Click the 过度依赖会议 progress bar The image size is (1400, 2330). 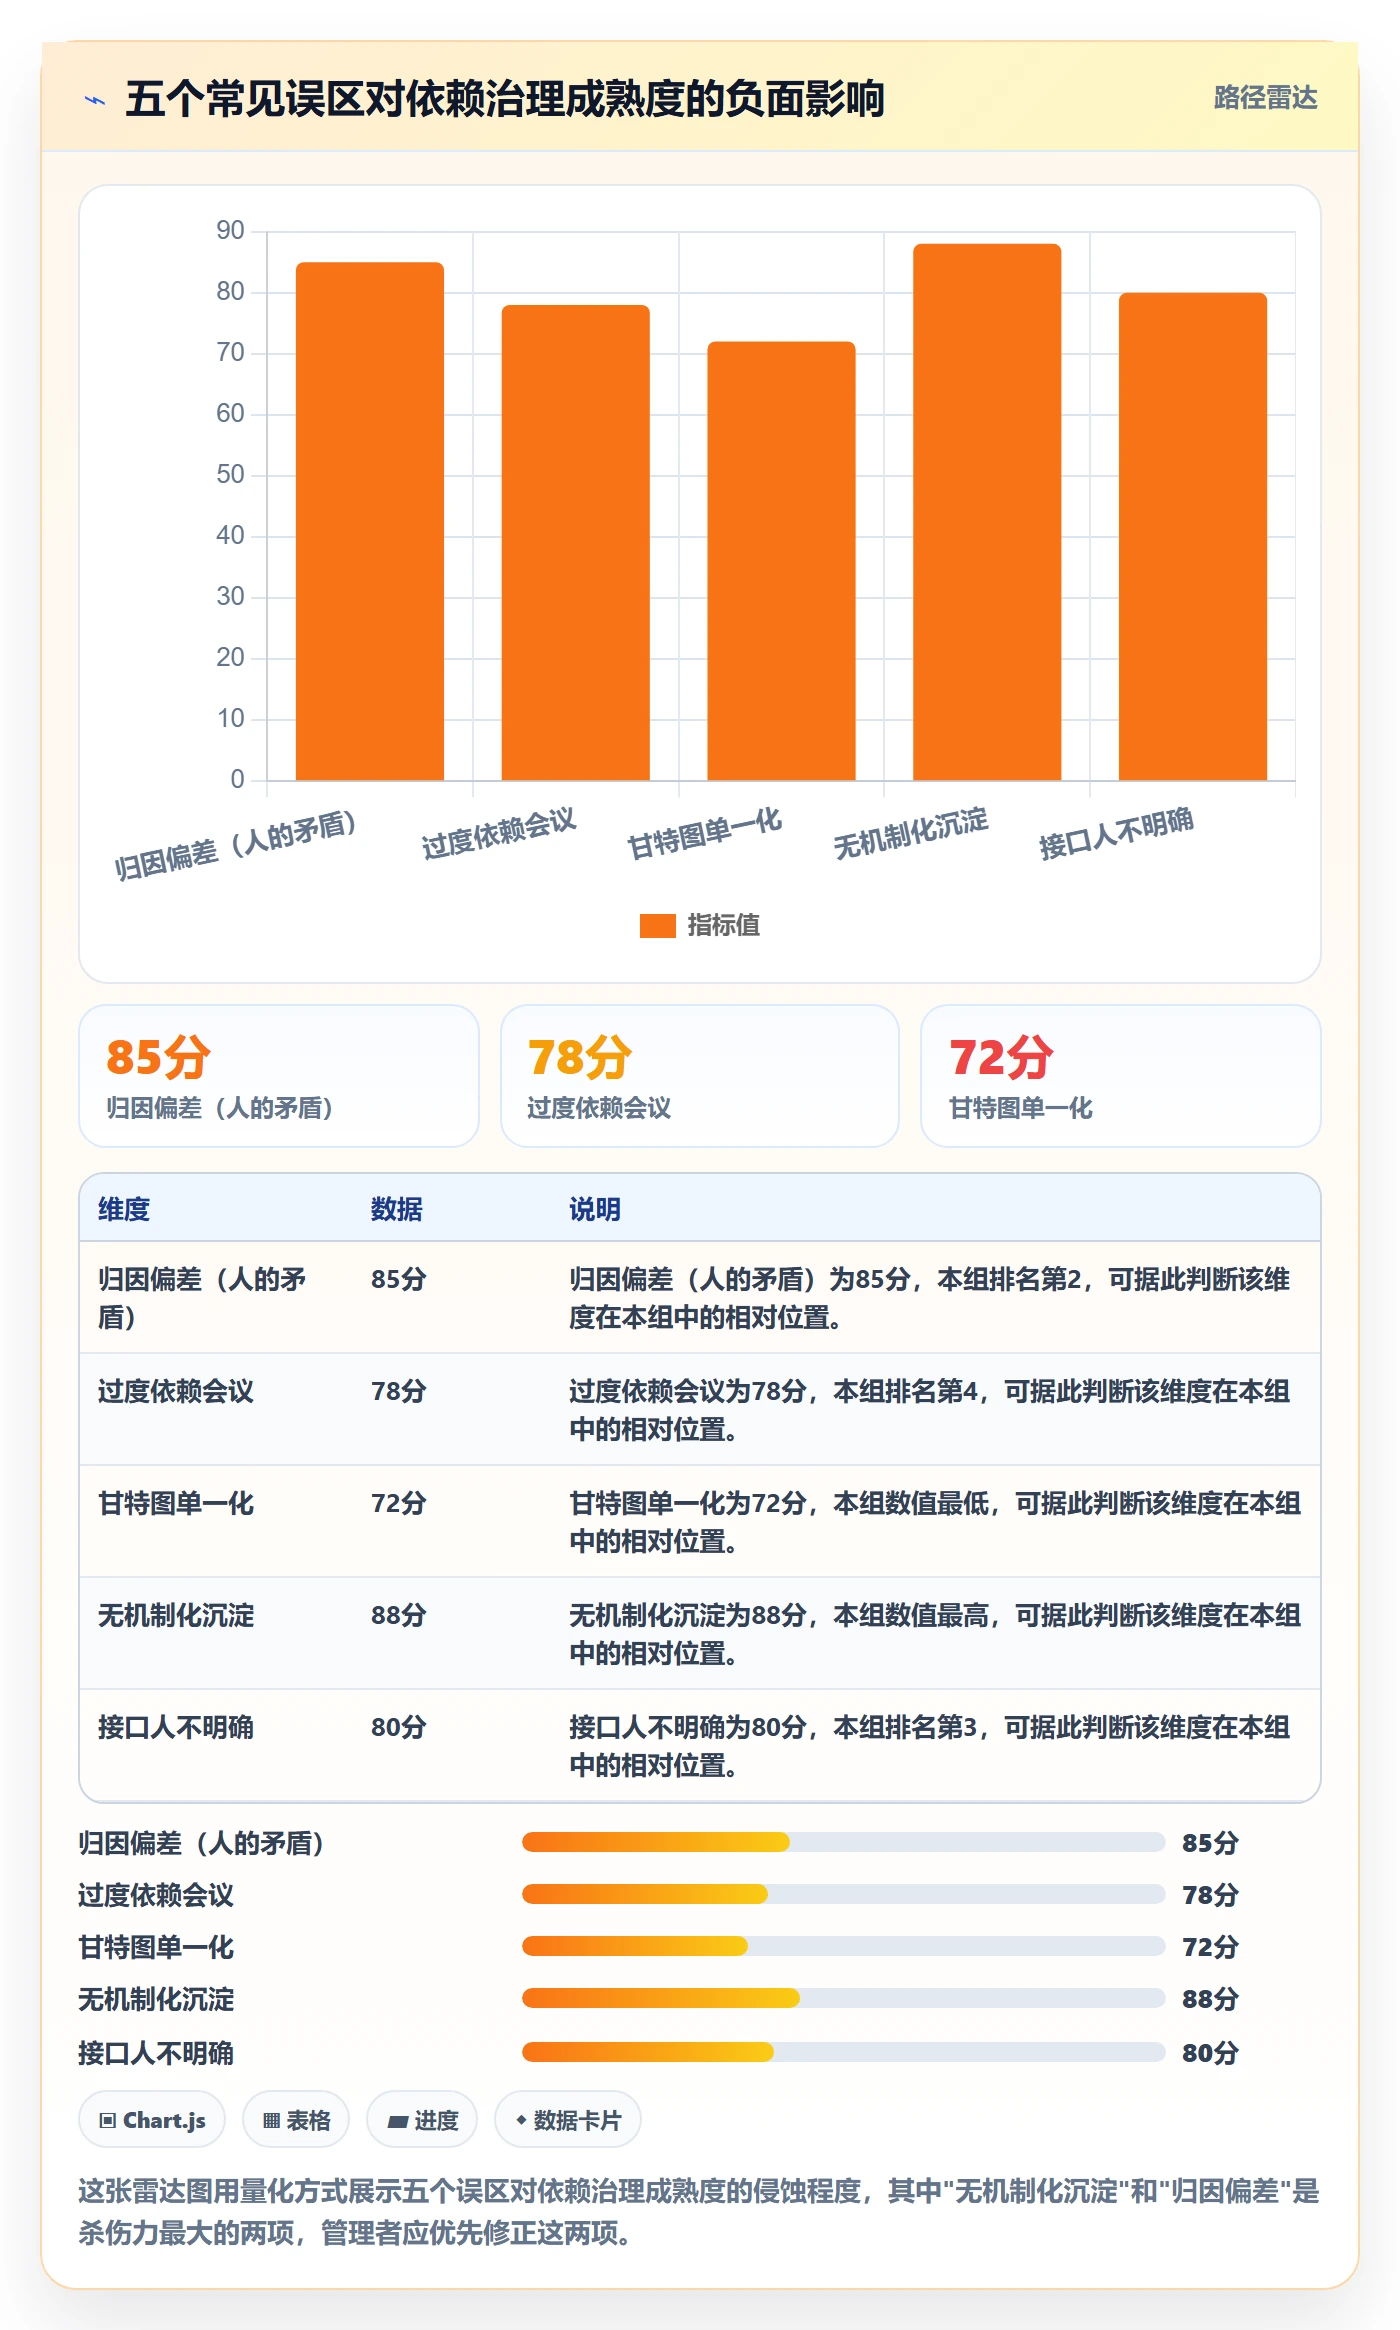tap(843, 1894)
